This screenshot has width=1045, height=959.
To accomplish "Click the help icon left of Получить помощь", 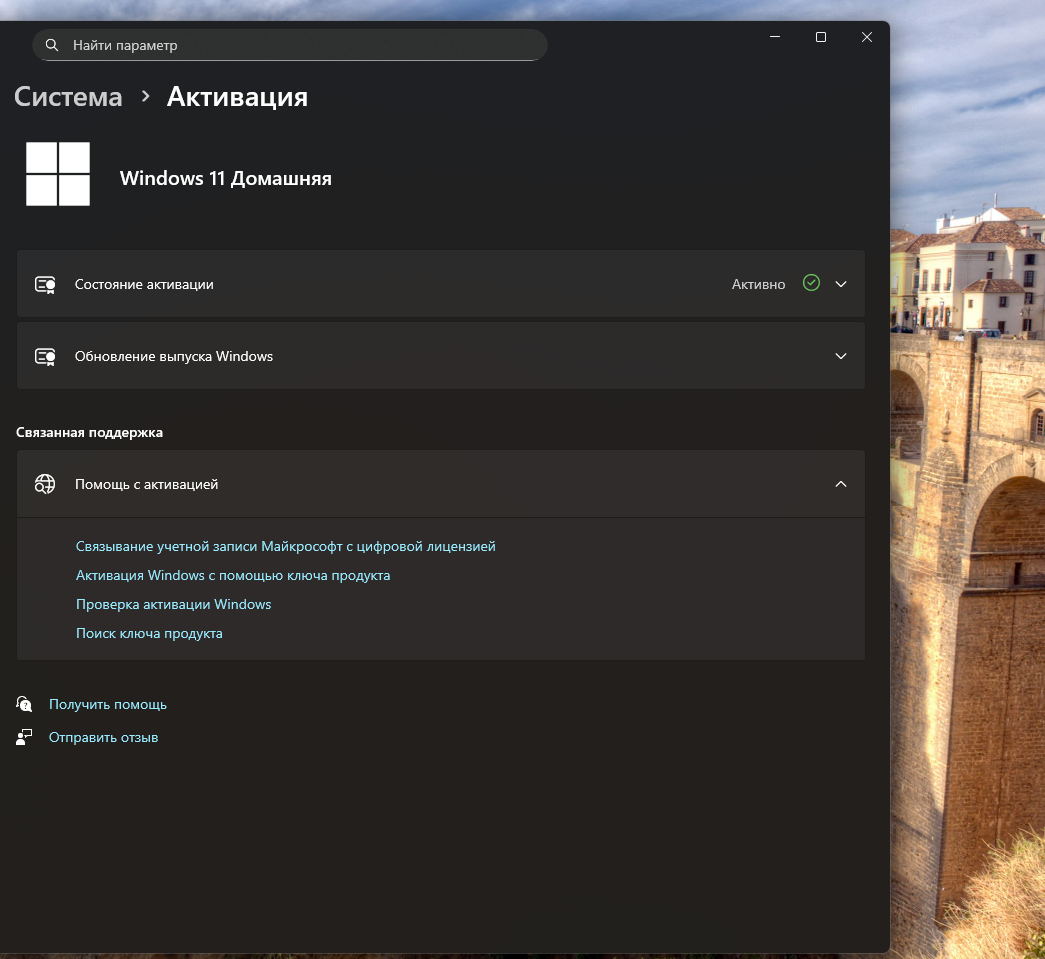I will (x=25, y=704).
